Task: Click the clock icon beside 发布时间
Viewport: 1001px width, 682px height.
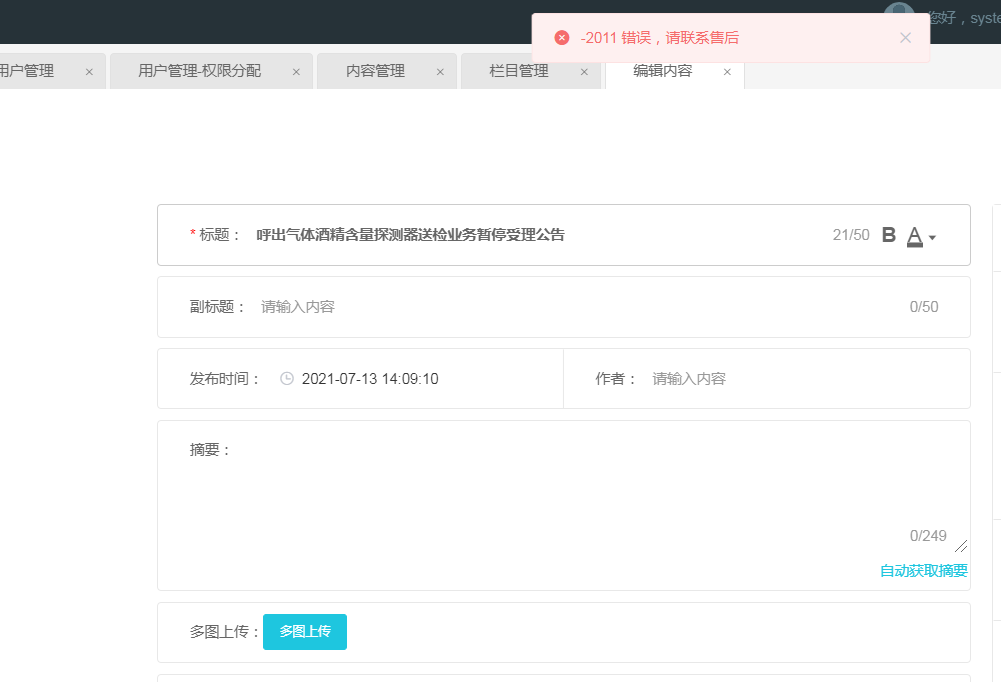Action: coord(287,379)
